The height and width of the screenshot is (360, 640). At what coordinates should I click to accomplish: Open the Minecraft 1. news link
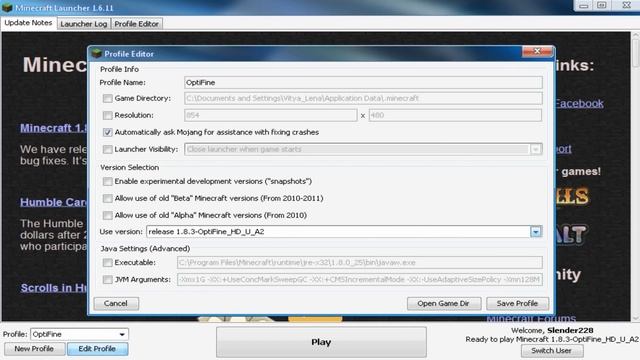(x=53, y=128)
